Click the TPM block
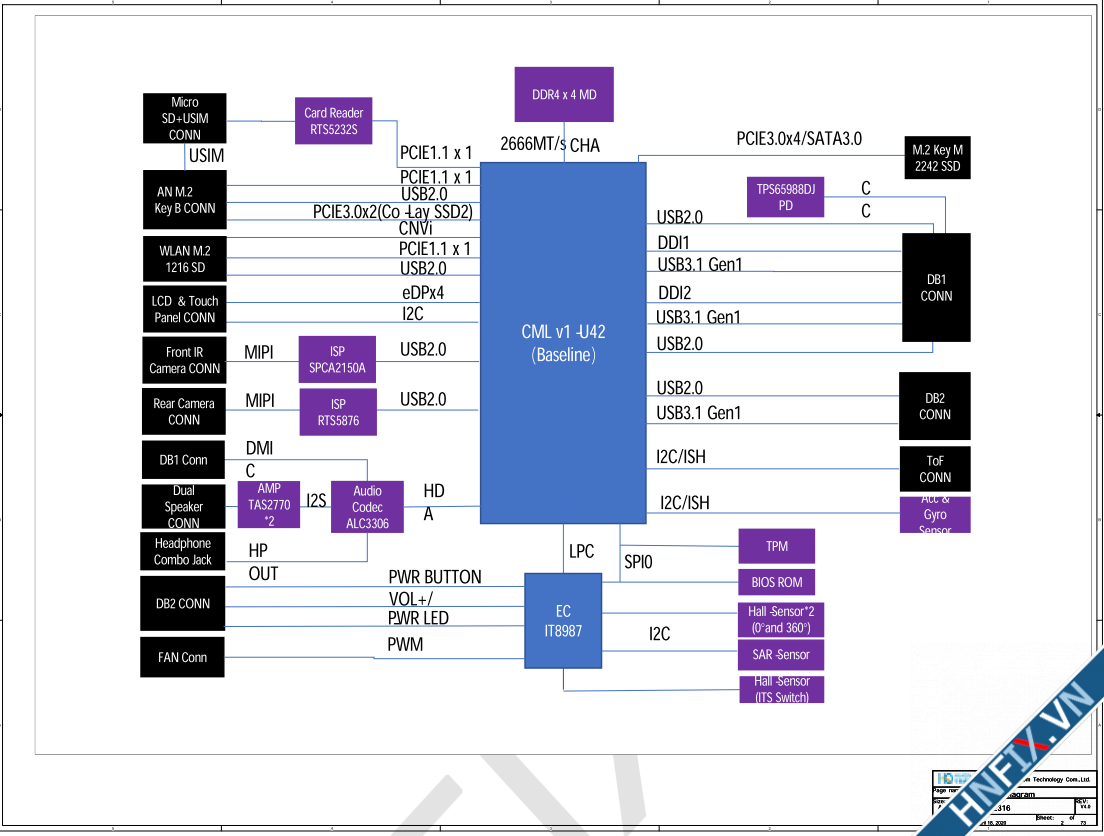The height and width of the screenshot is (836, 1104). tap(776, 546)
